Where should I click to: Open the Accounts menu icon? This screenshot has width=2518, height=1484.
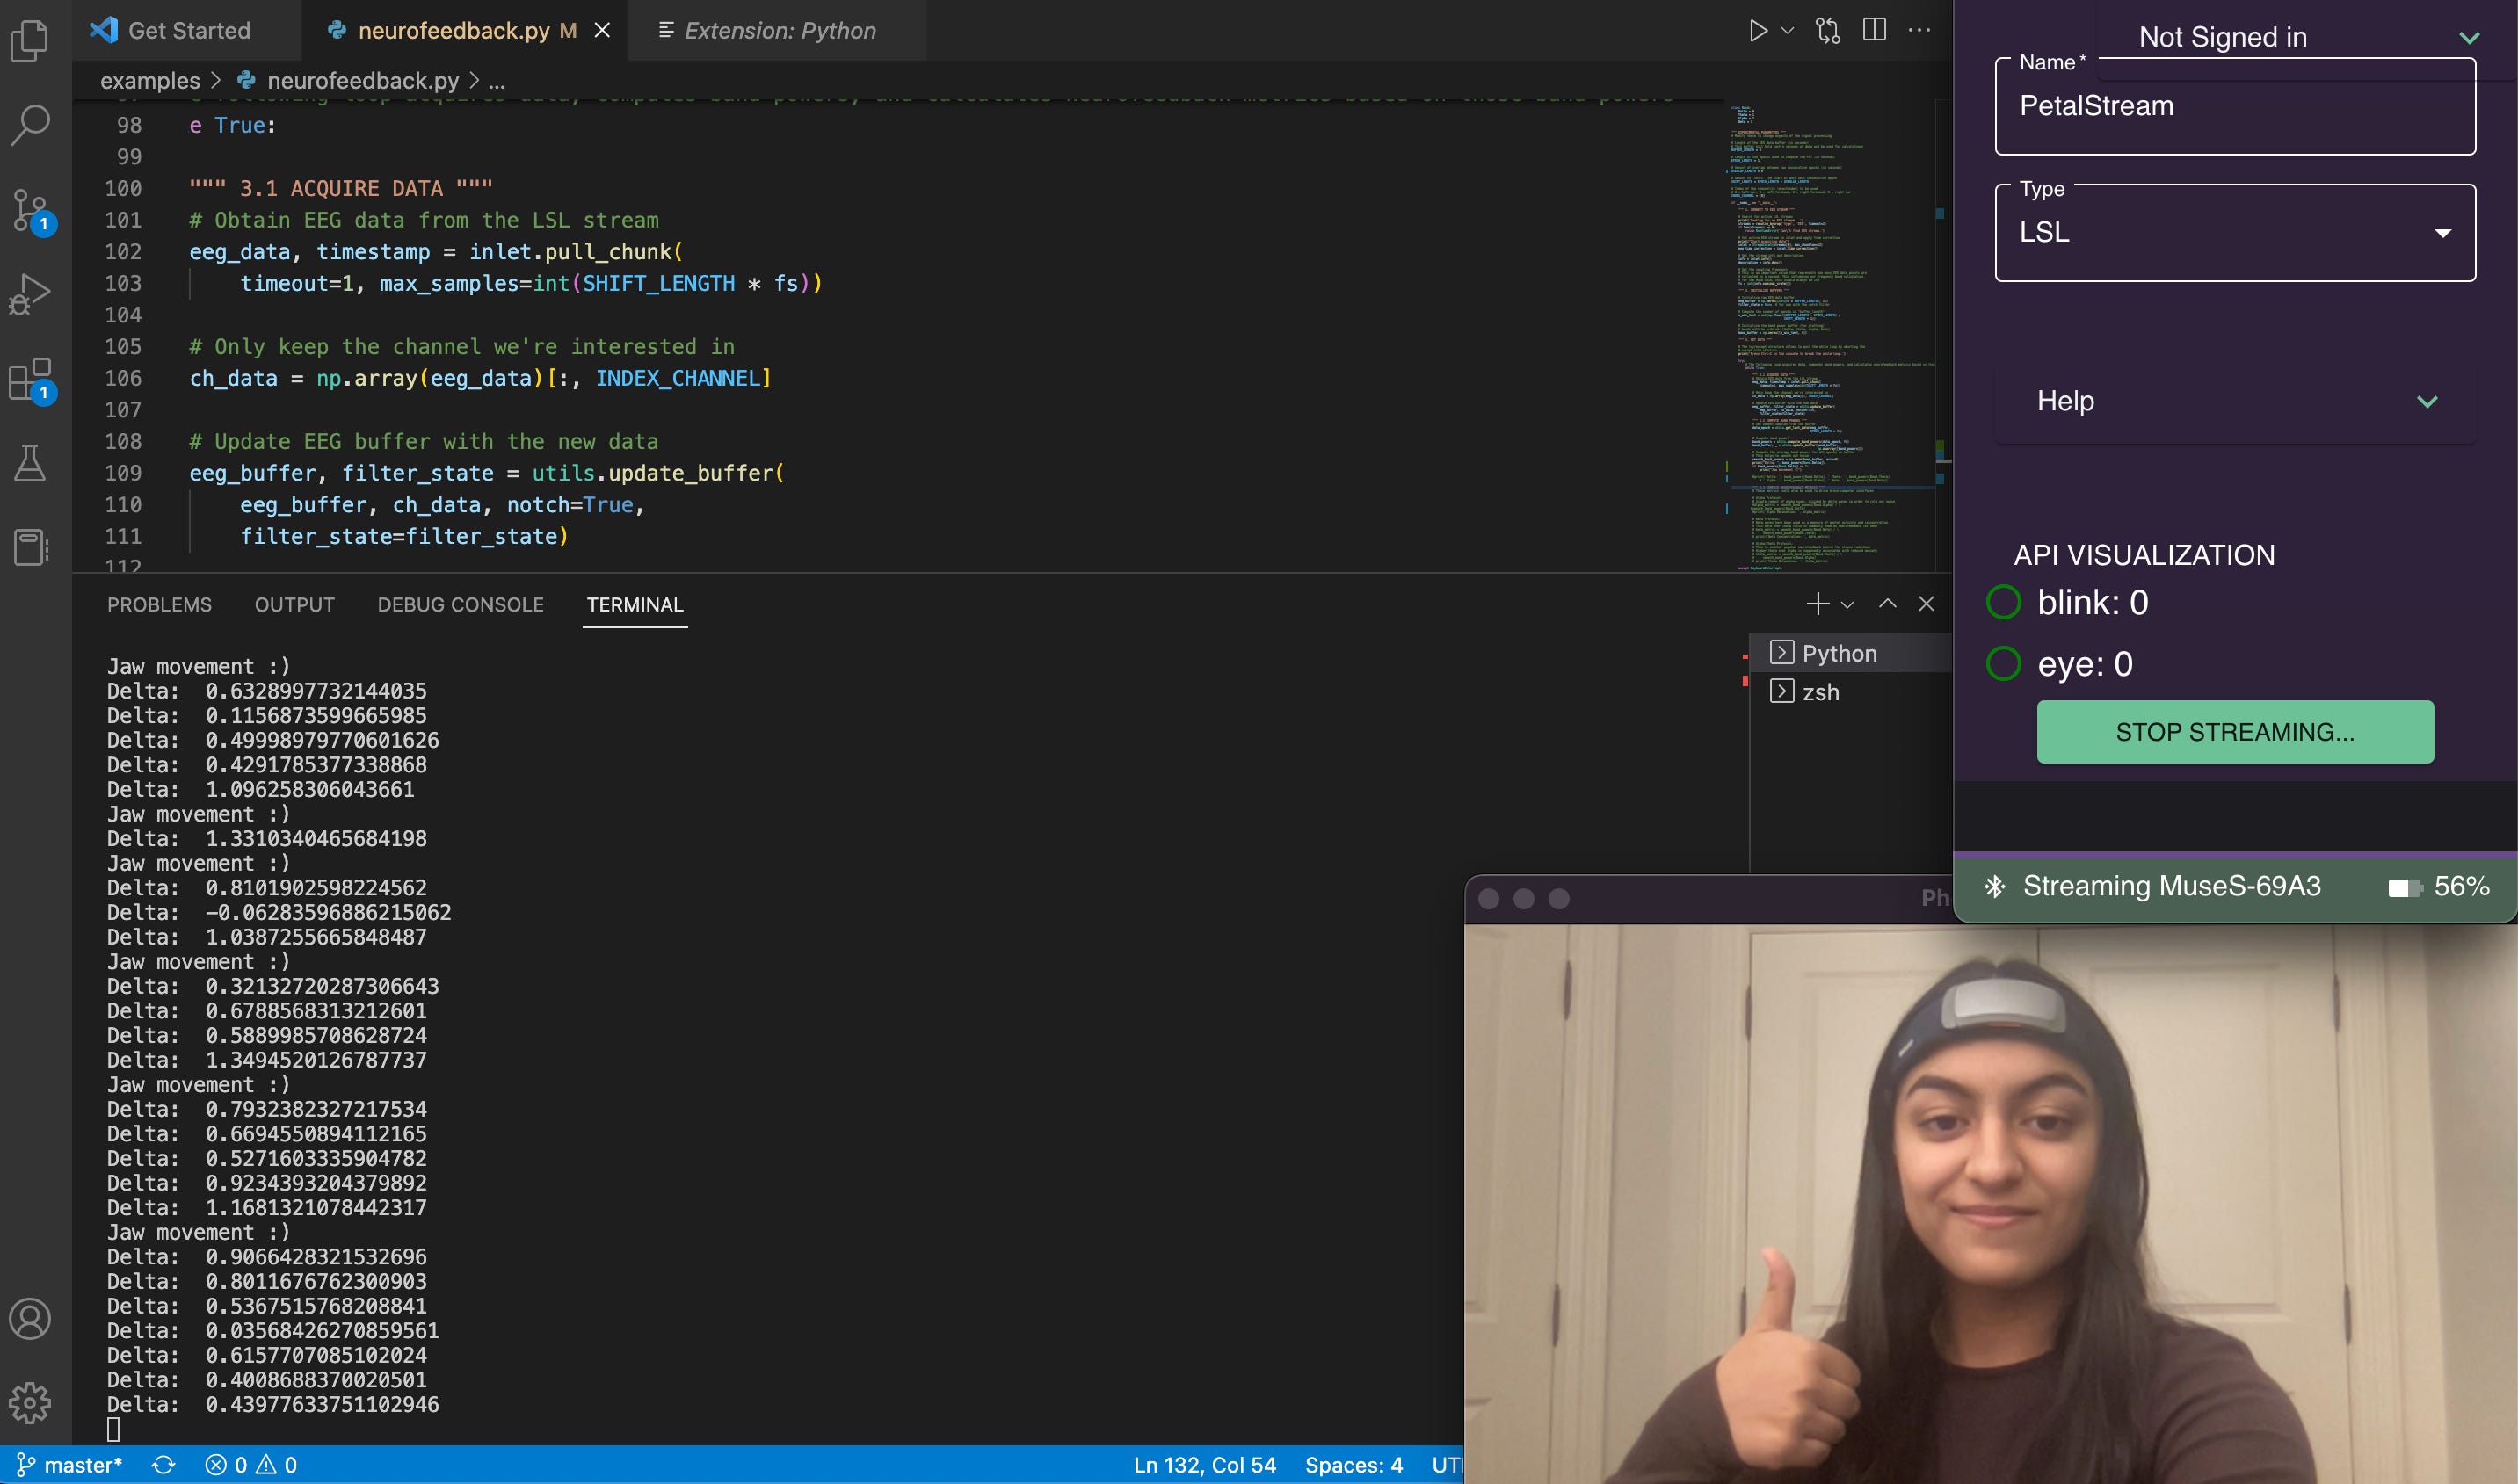point(30,1318)
